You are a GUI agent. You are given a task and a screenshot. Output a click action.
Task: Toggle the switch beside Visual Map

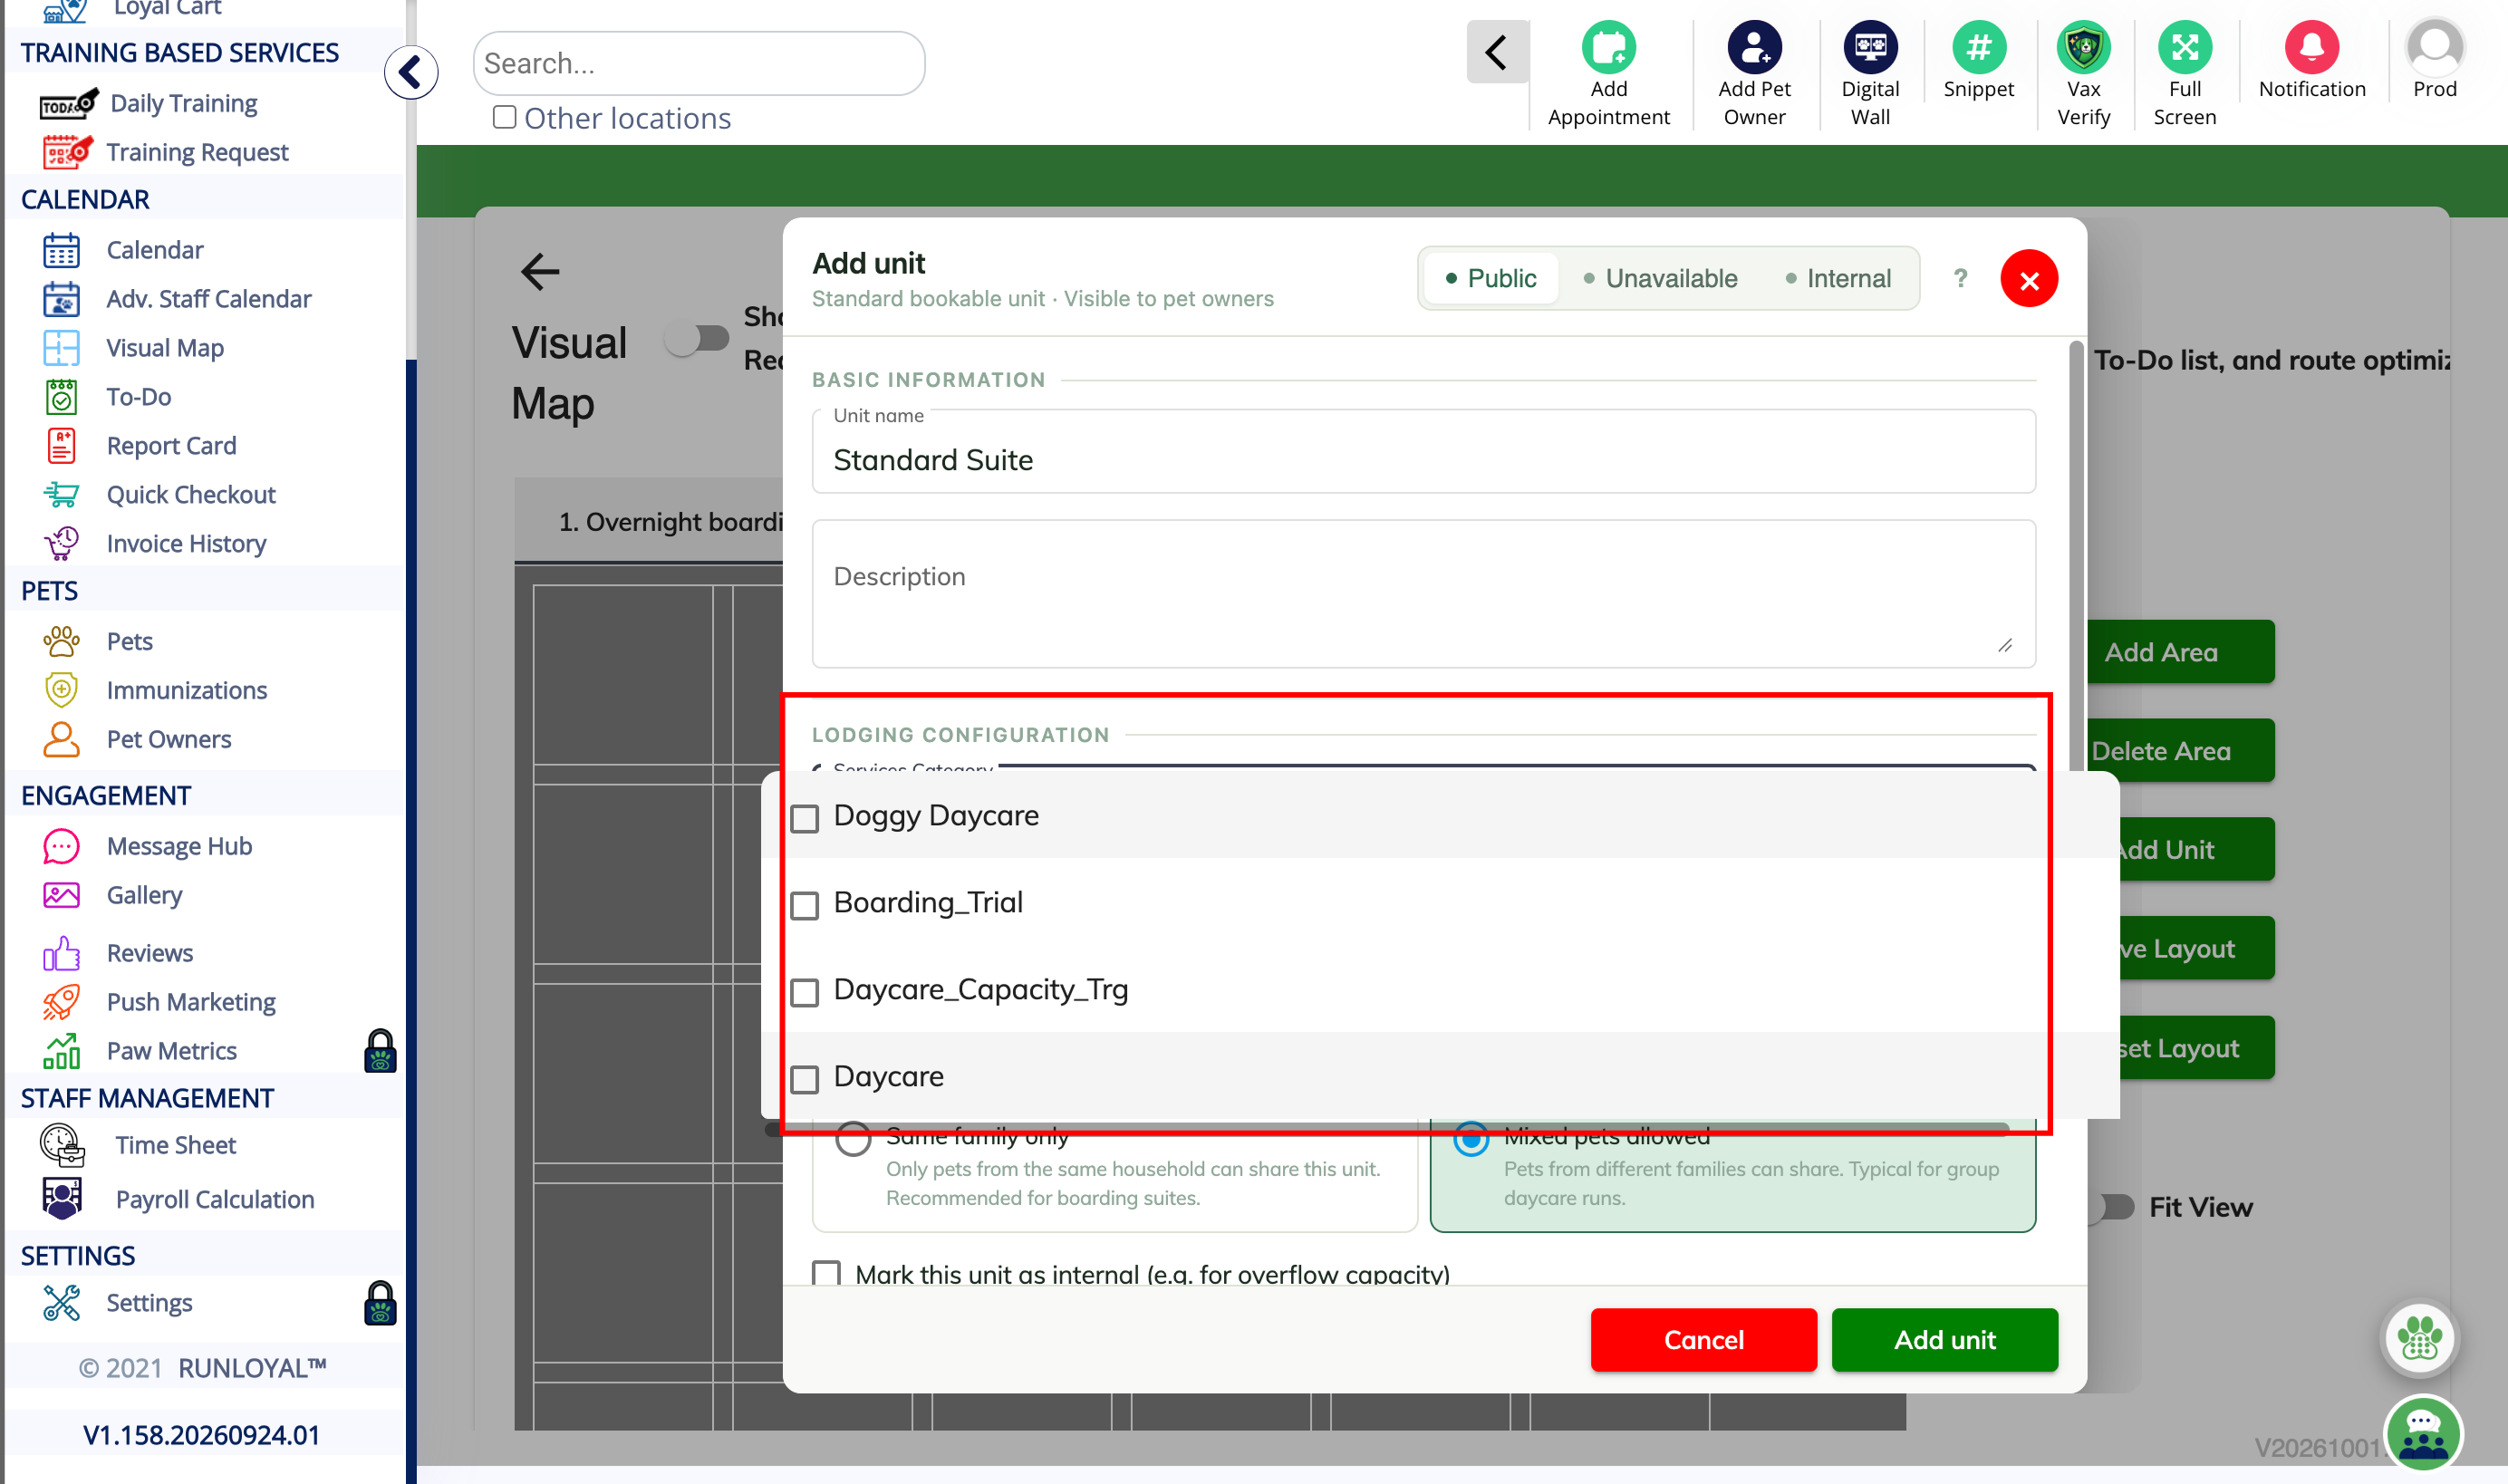click(697, 339)
